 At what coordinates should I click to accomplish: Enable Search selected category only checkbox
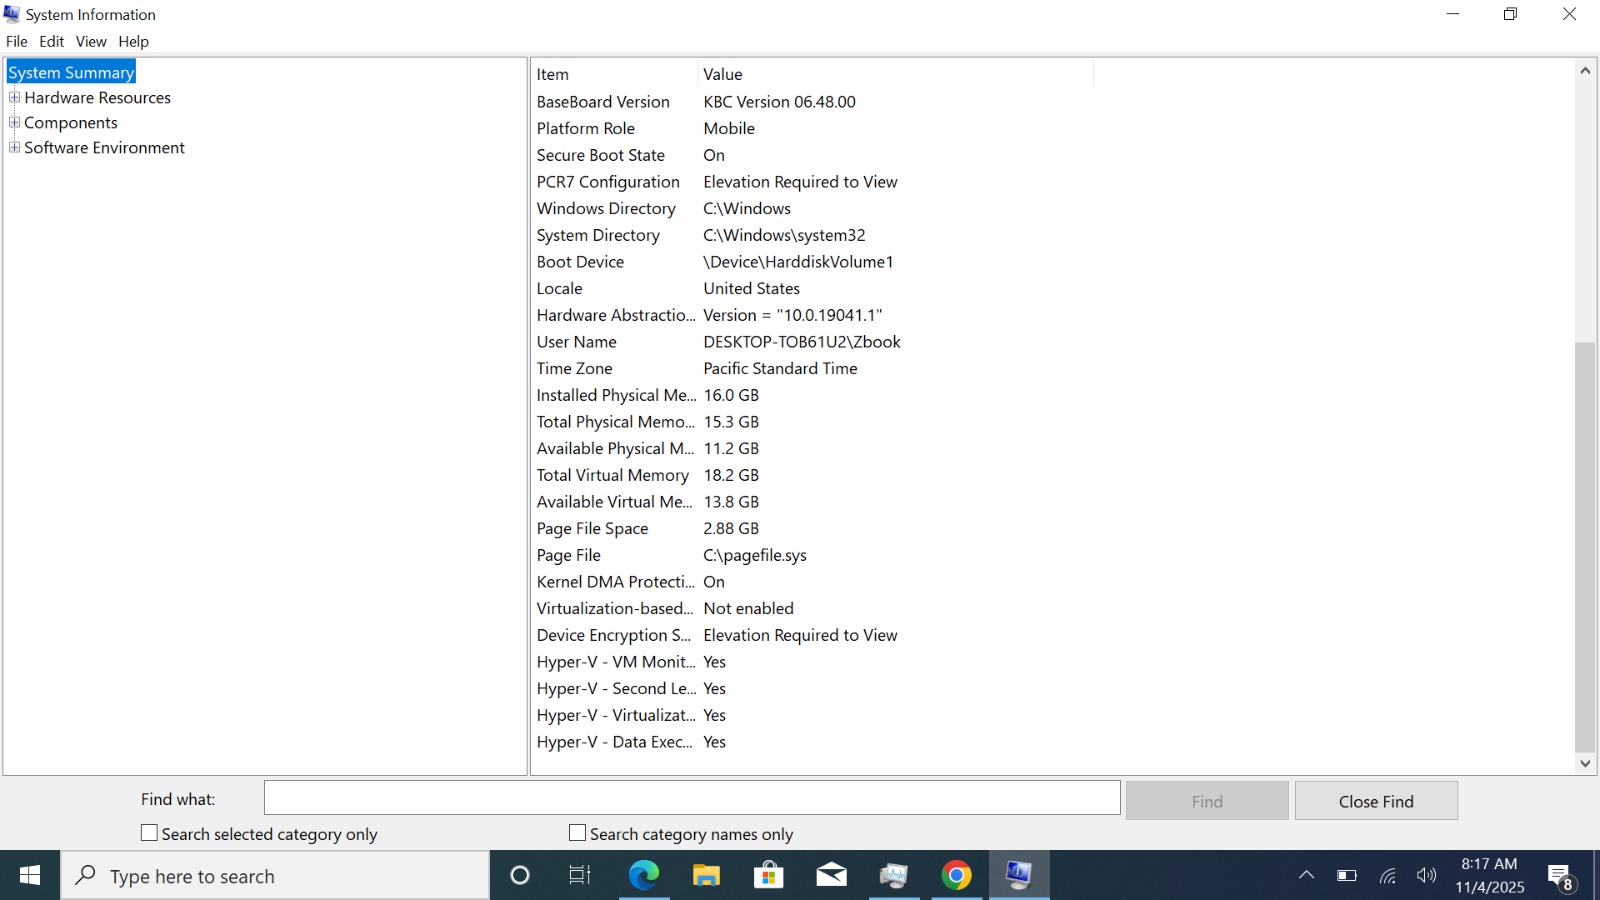[150, 833]
